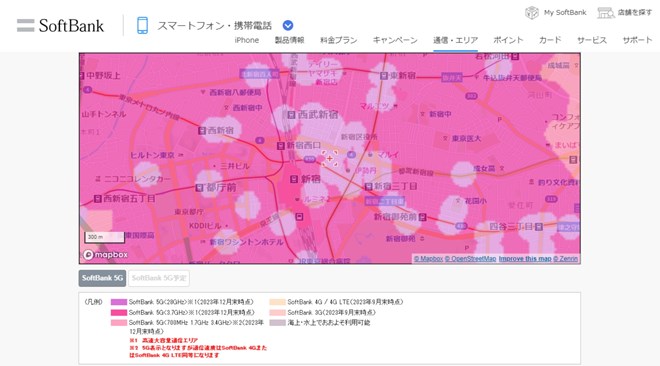660x366 pixels.
Task: Click the KDDIビル map label
Action: coord(205,226)
